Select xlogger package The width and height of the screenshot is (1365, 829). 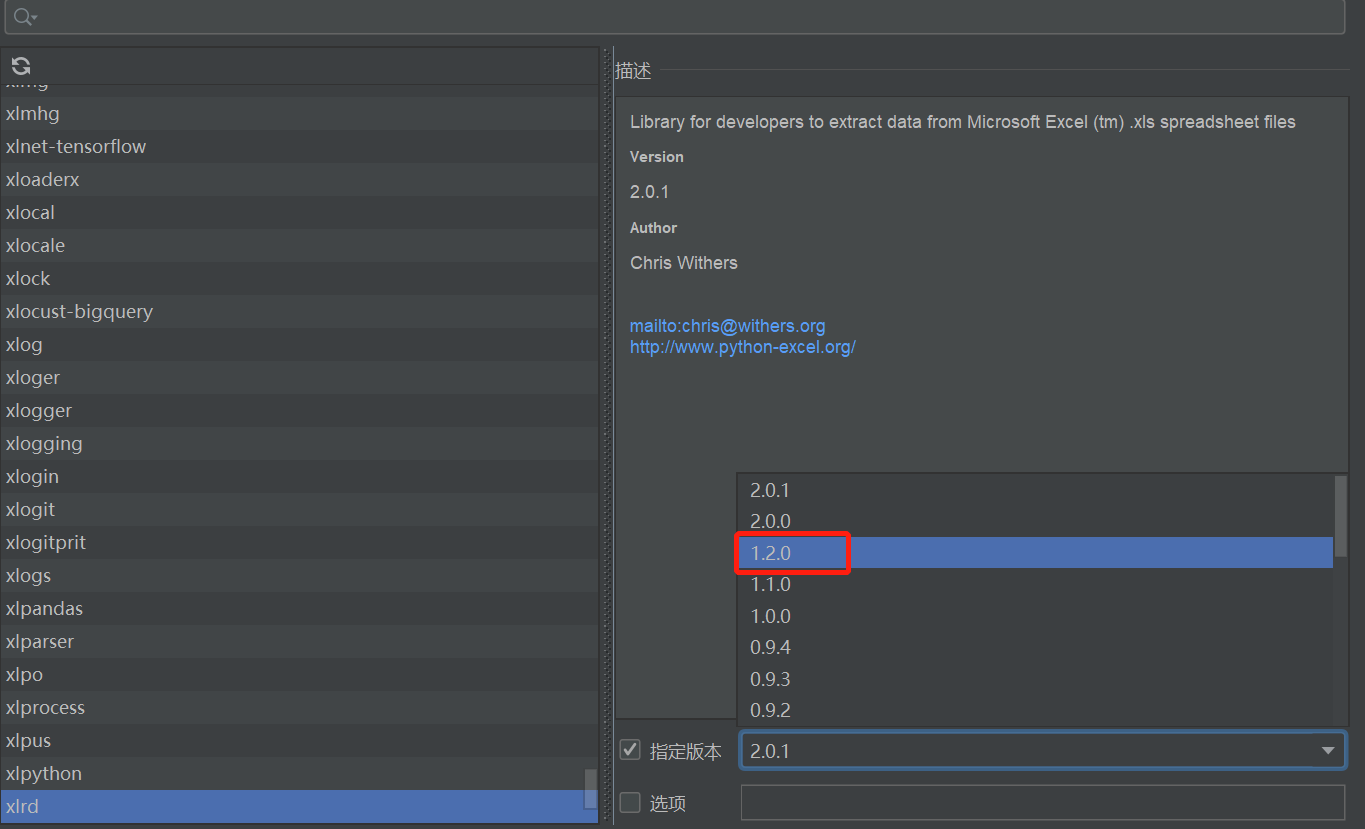coord(299,410)
